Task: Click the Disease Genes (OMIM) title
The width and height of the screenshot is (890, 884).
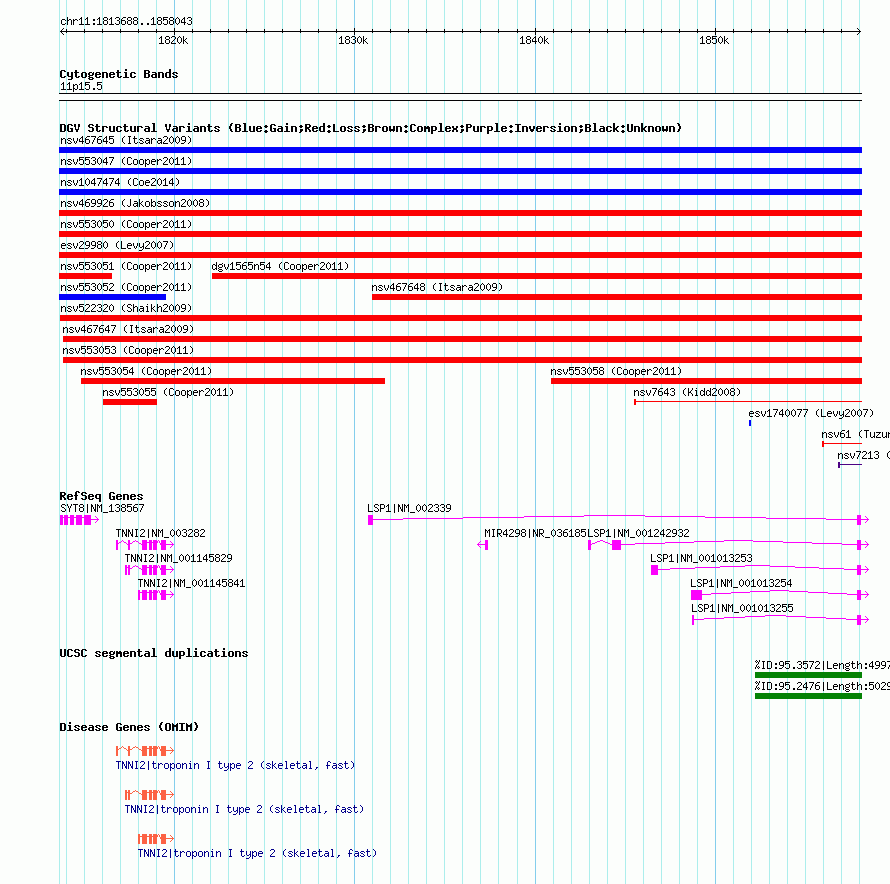Action: click(129, 727)
